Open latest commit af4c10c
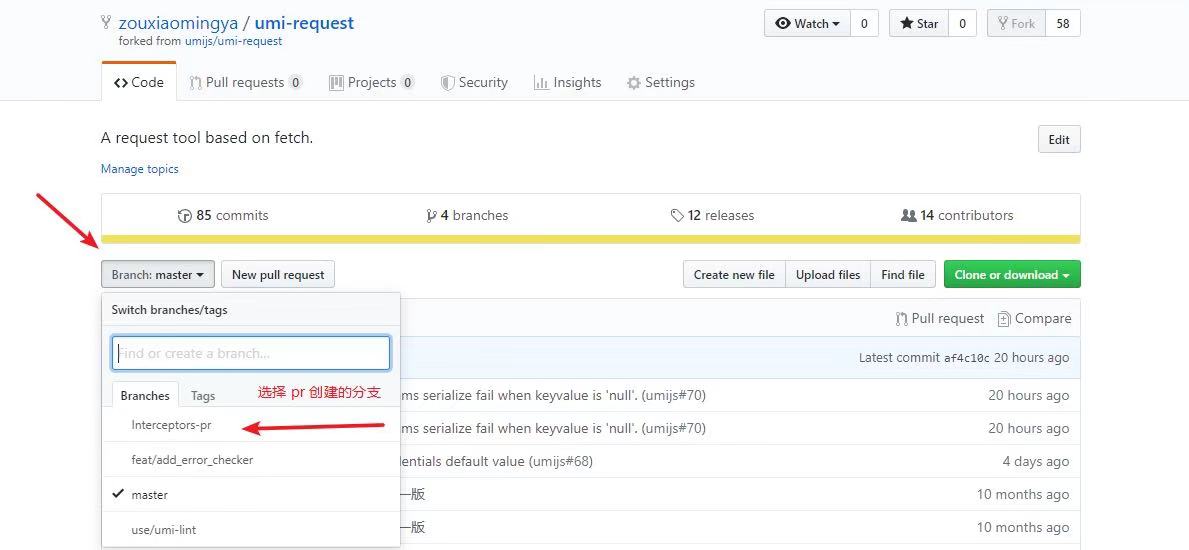This screenshot has width=1189, height=550. tap(967, 358)
